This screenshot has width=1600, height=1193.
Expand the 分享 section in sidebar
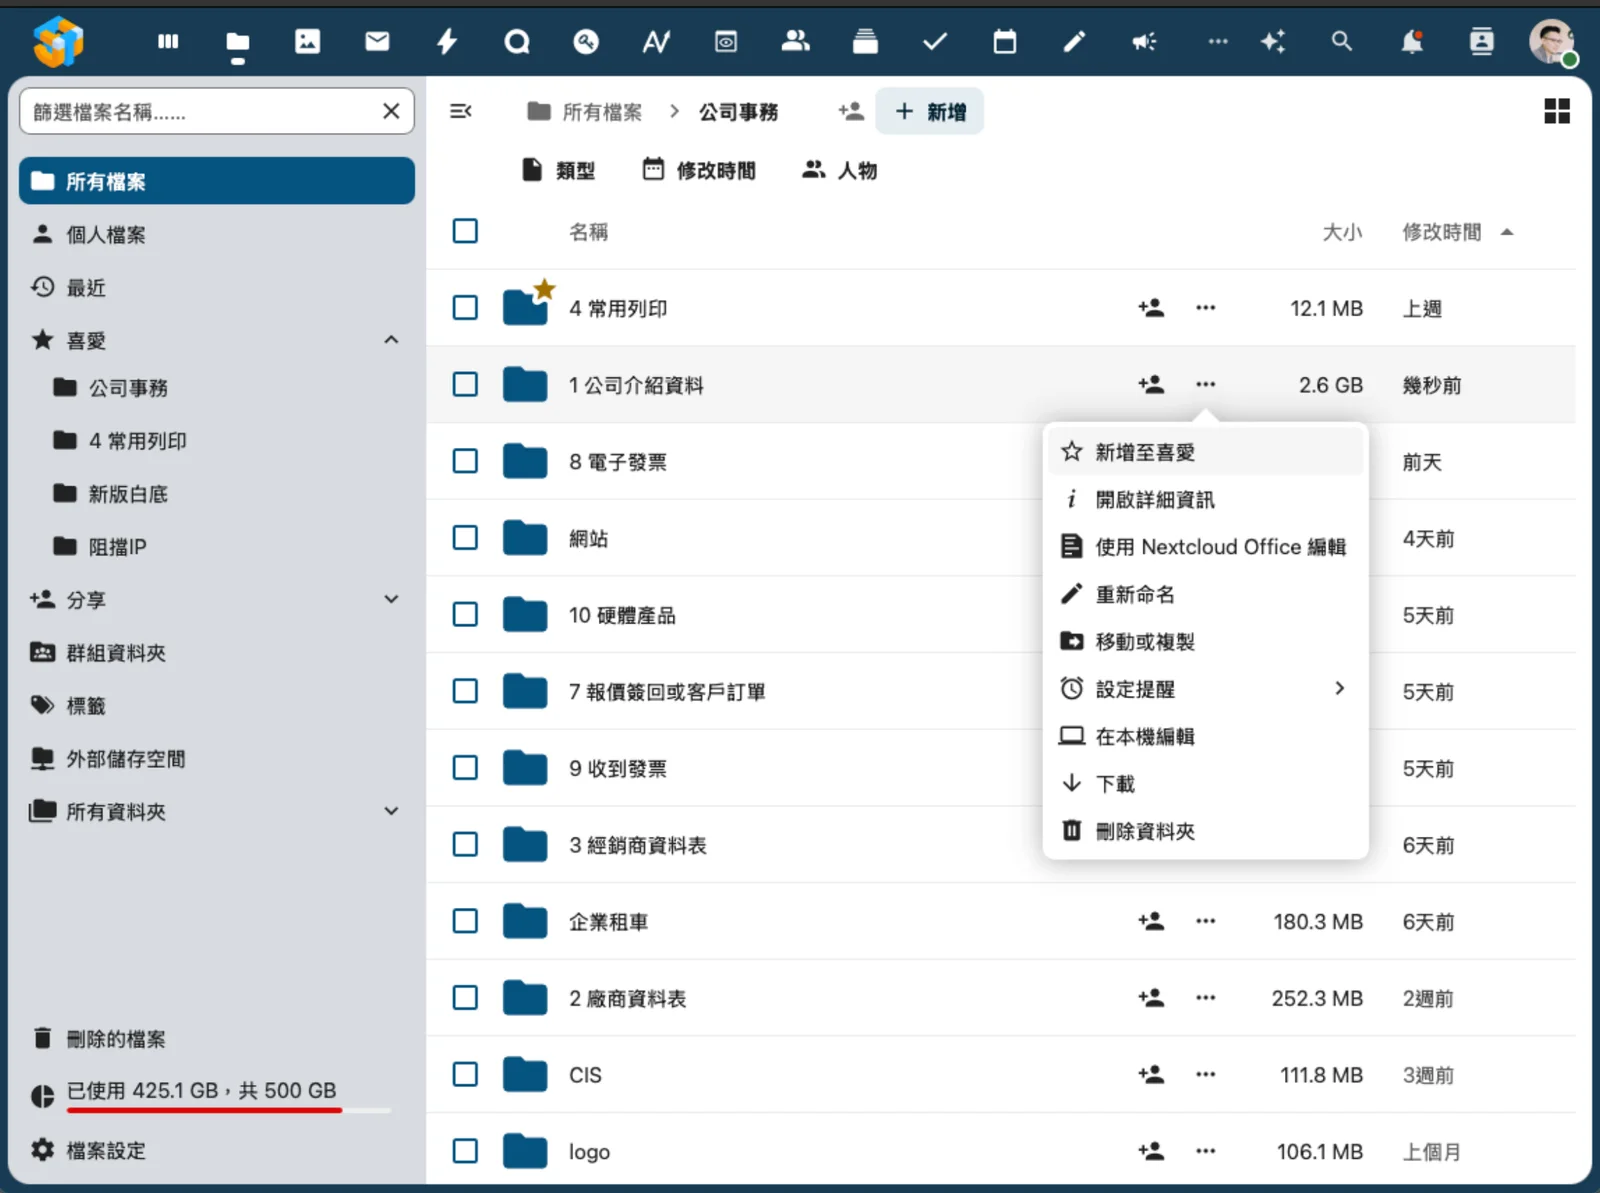click(391, 599)
